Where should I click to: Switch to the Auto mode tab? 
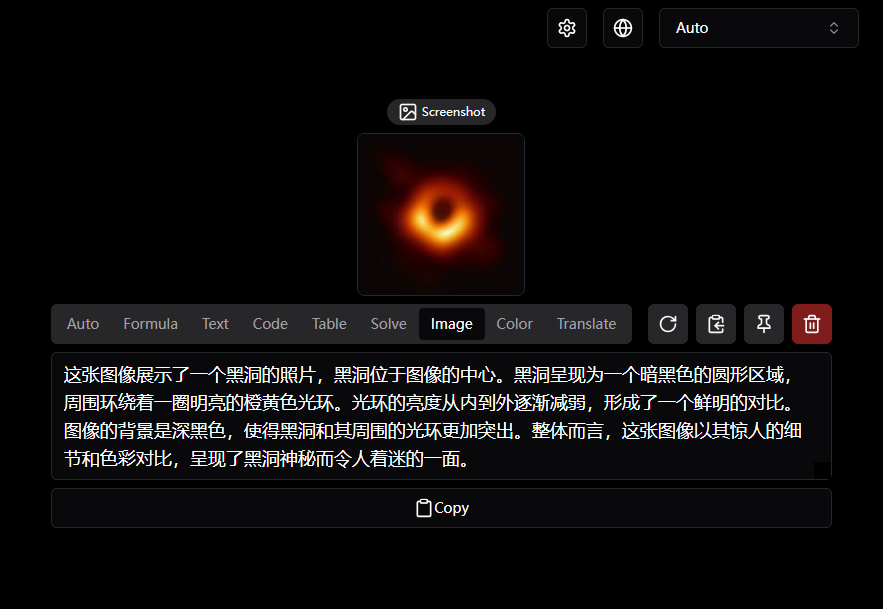coord(83,324)
